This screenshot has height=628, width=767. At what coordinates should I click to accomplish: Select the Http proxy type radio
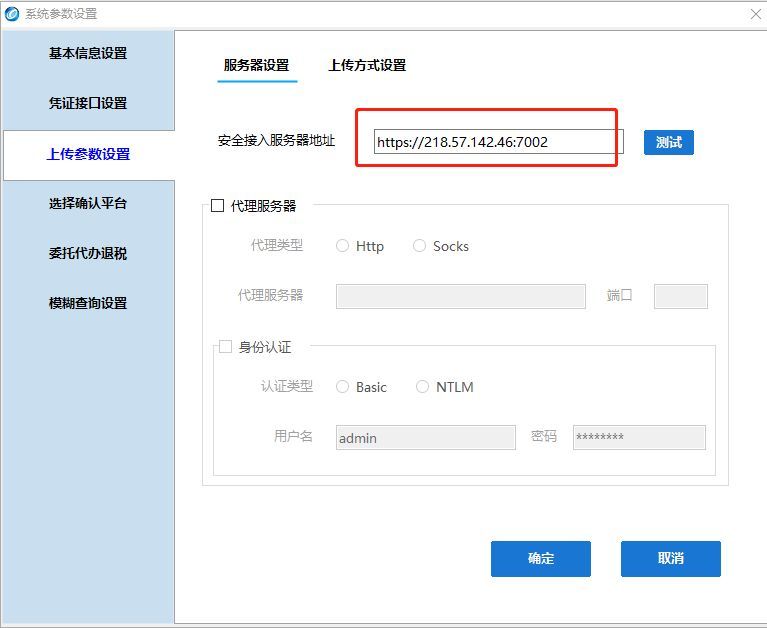342,246
